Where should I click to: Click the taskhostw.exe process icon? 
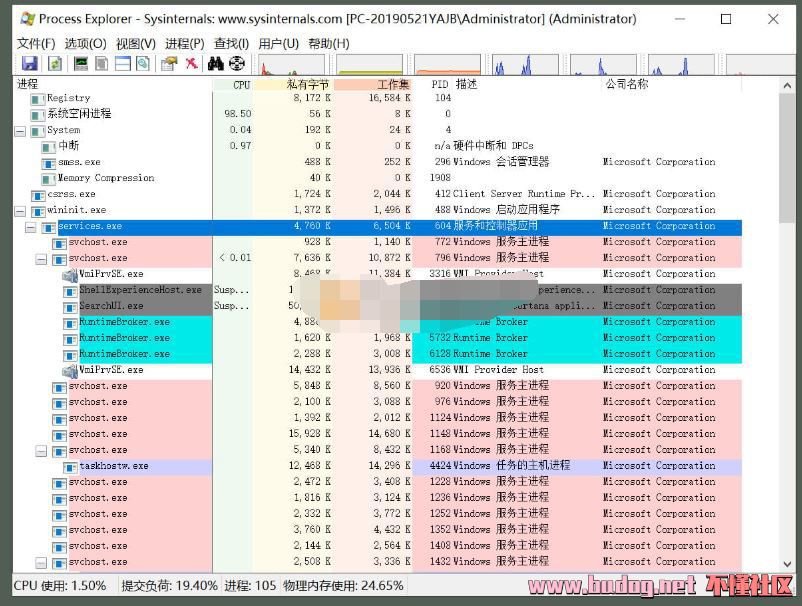(x=70, y=467)
